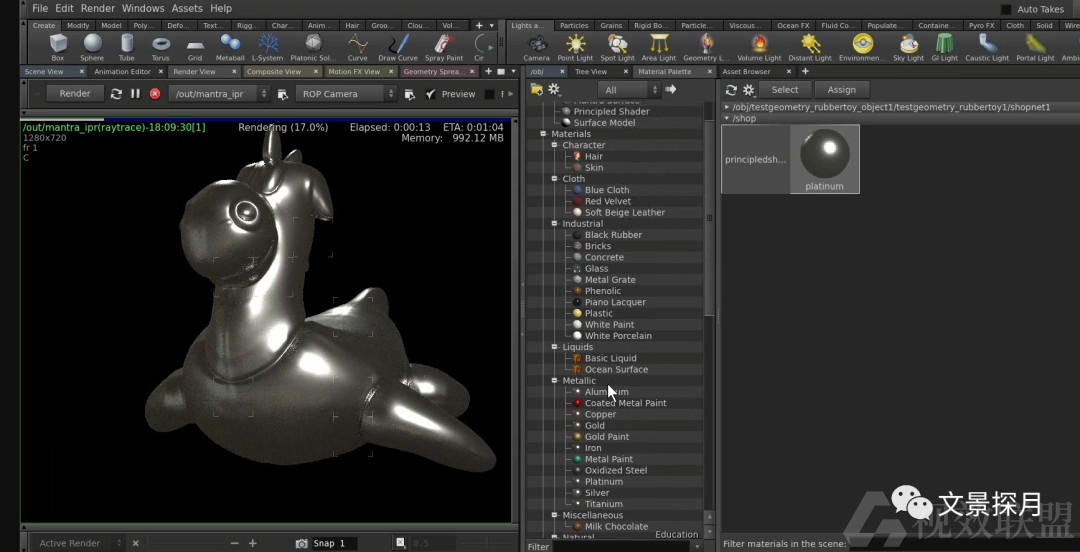The image size is (1080, 552).
Task: Take a render snapshot with camera icon
Action: click(x=302, y=543)
